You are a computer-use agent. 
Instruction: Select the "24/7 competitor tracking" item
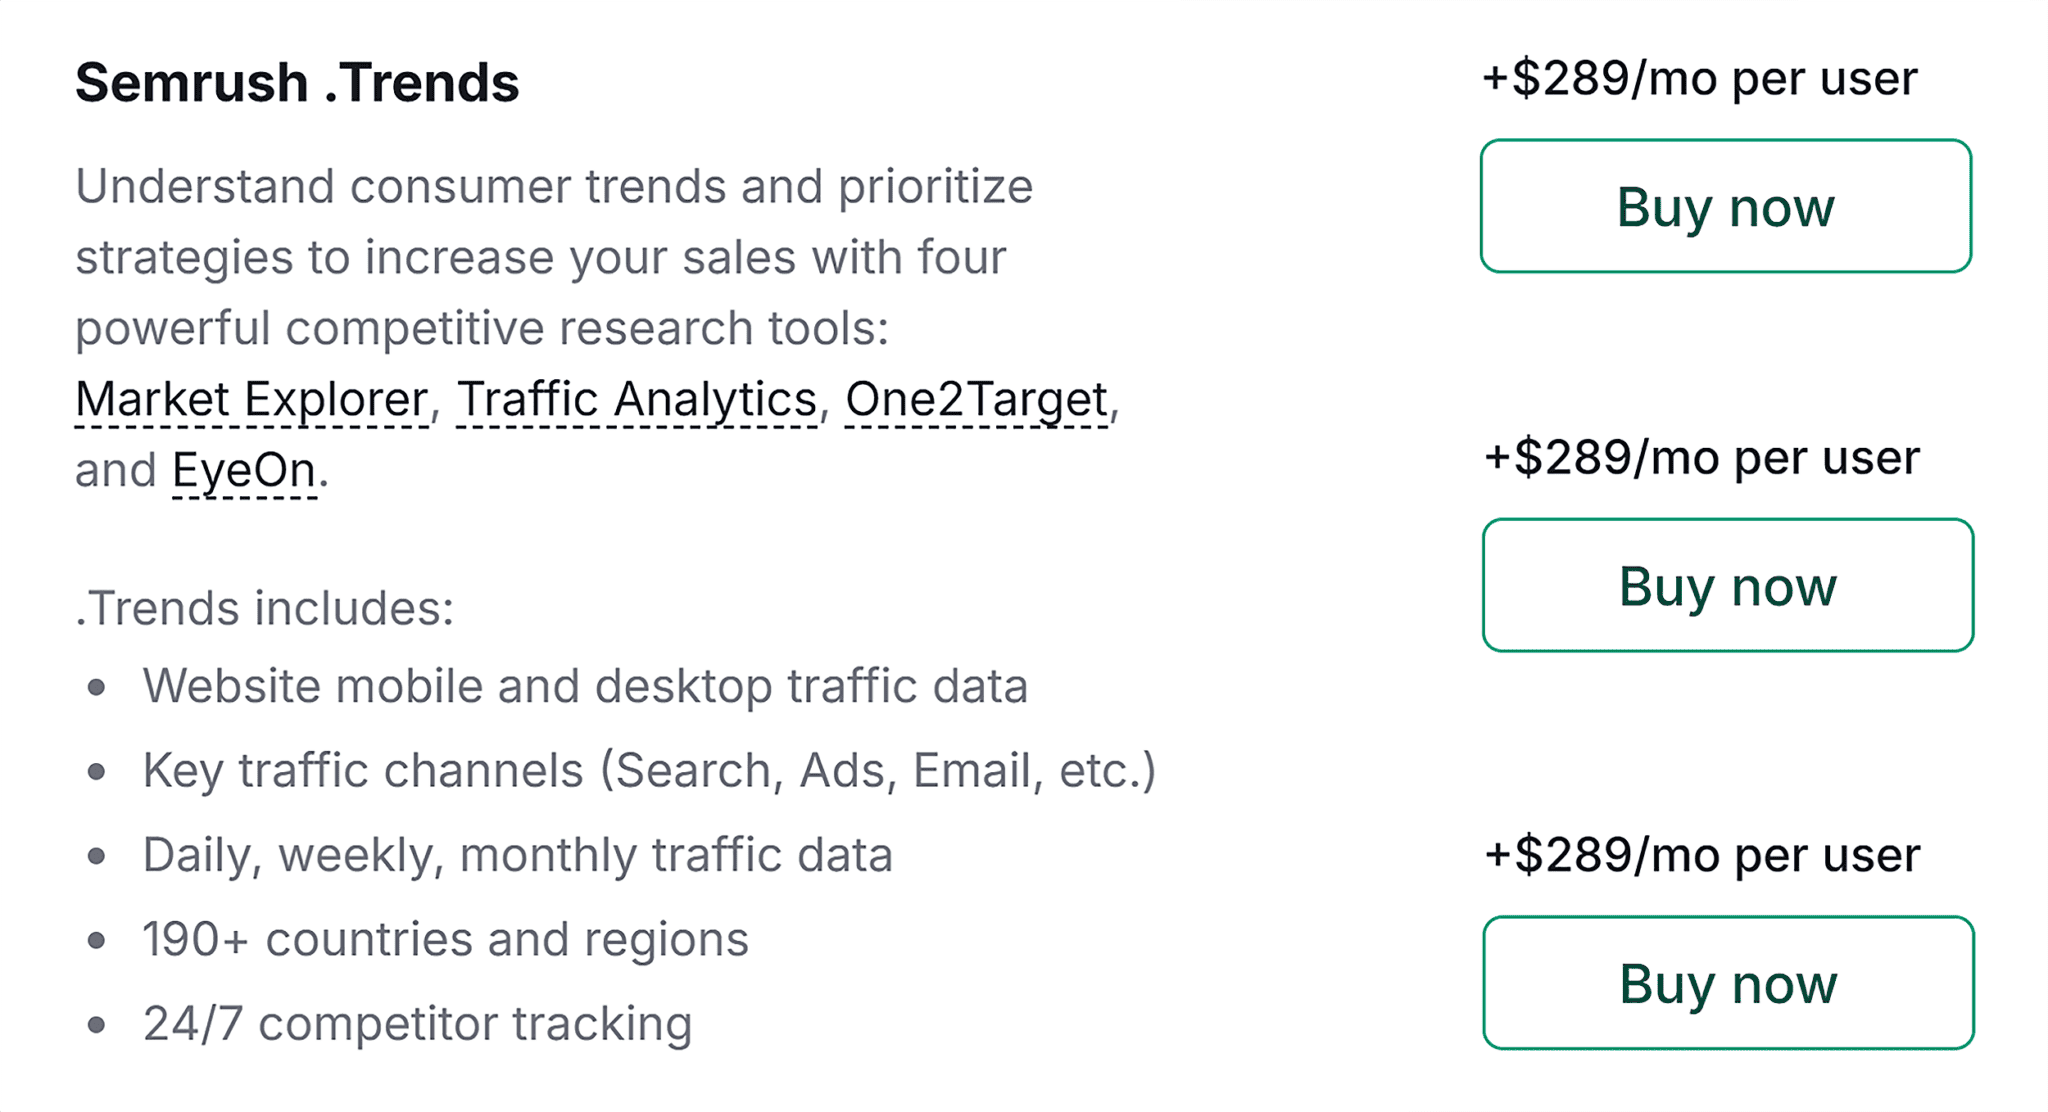[x=417, y=1023]
